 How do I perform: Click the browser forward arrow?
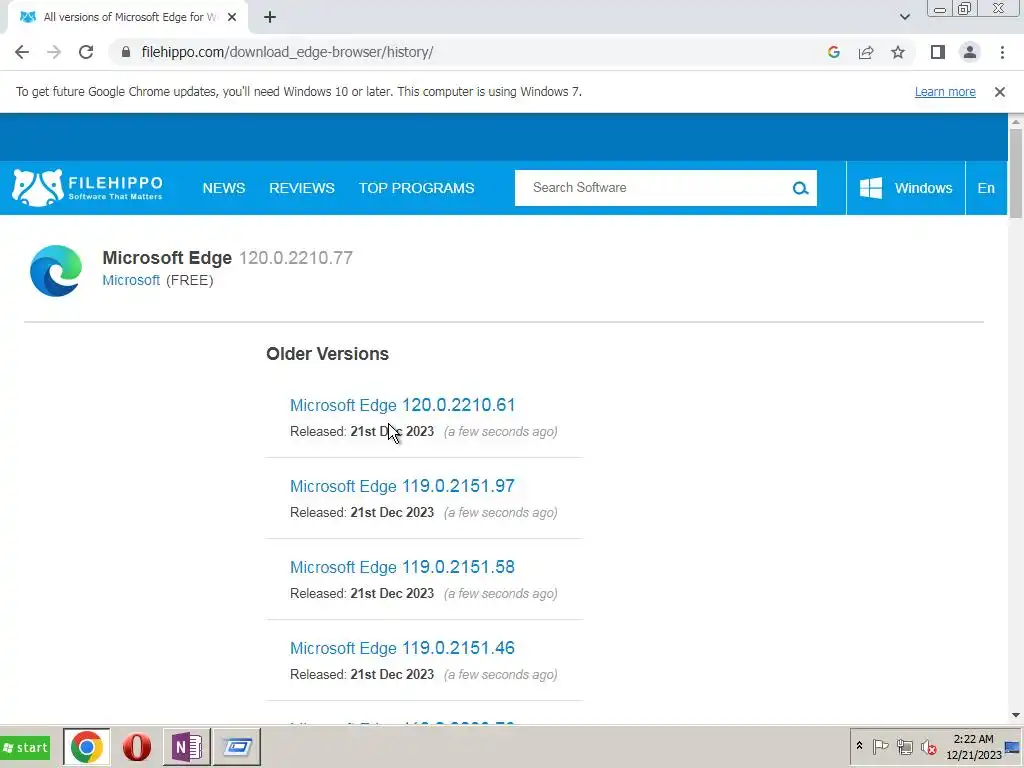click(x=54, y=52)
